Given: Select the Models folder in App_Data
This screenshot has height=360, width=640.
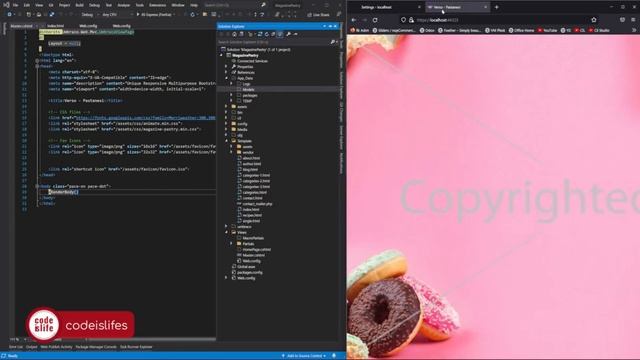Looking at the screenshot, I should [248, 89].
